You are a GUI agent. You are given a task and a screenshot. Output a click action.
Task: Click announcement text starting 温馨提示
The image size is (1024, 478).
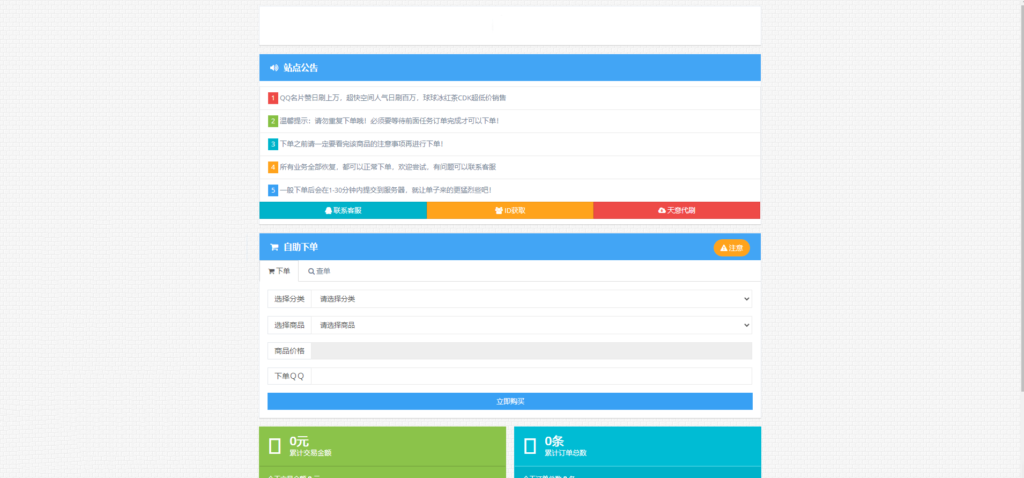point(389,121)
